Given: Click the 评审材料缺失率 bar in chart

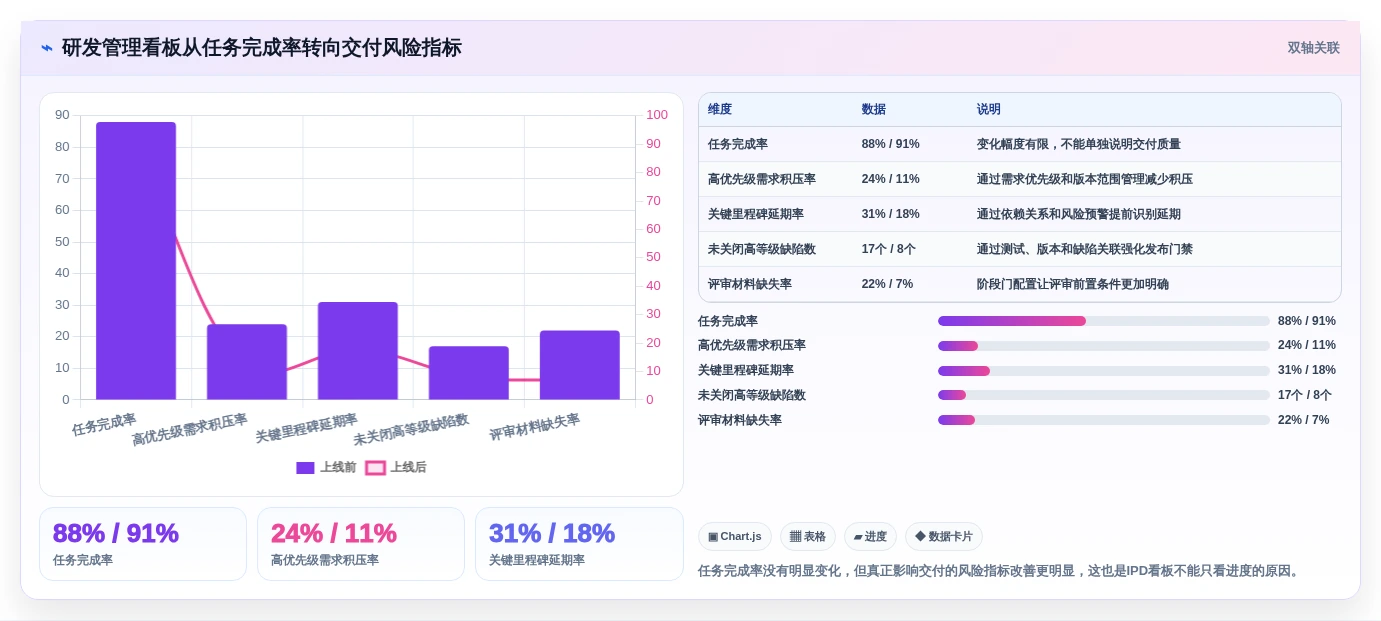Looking at the screenshot, I should click(x=580, y=365).
